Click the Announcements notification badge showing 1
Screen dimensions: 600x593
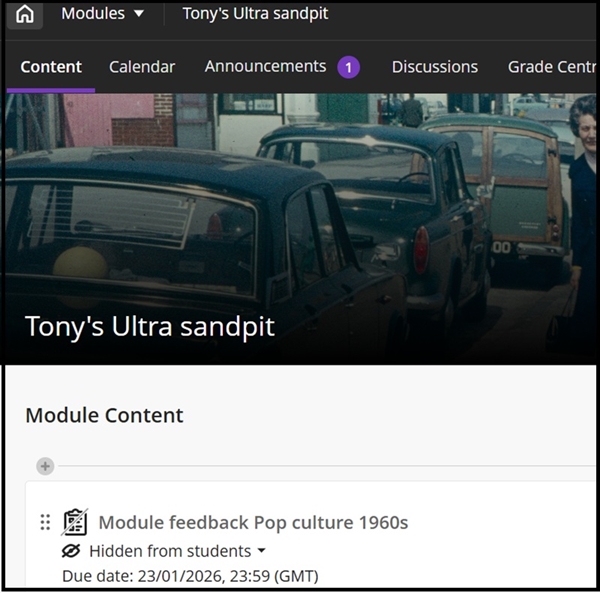[x=348, y=67]
